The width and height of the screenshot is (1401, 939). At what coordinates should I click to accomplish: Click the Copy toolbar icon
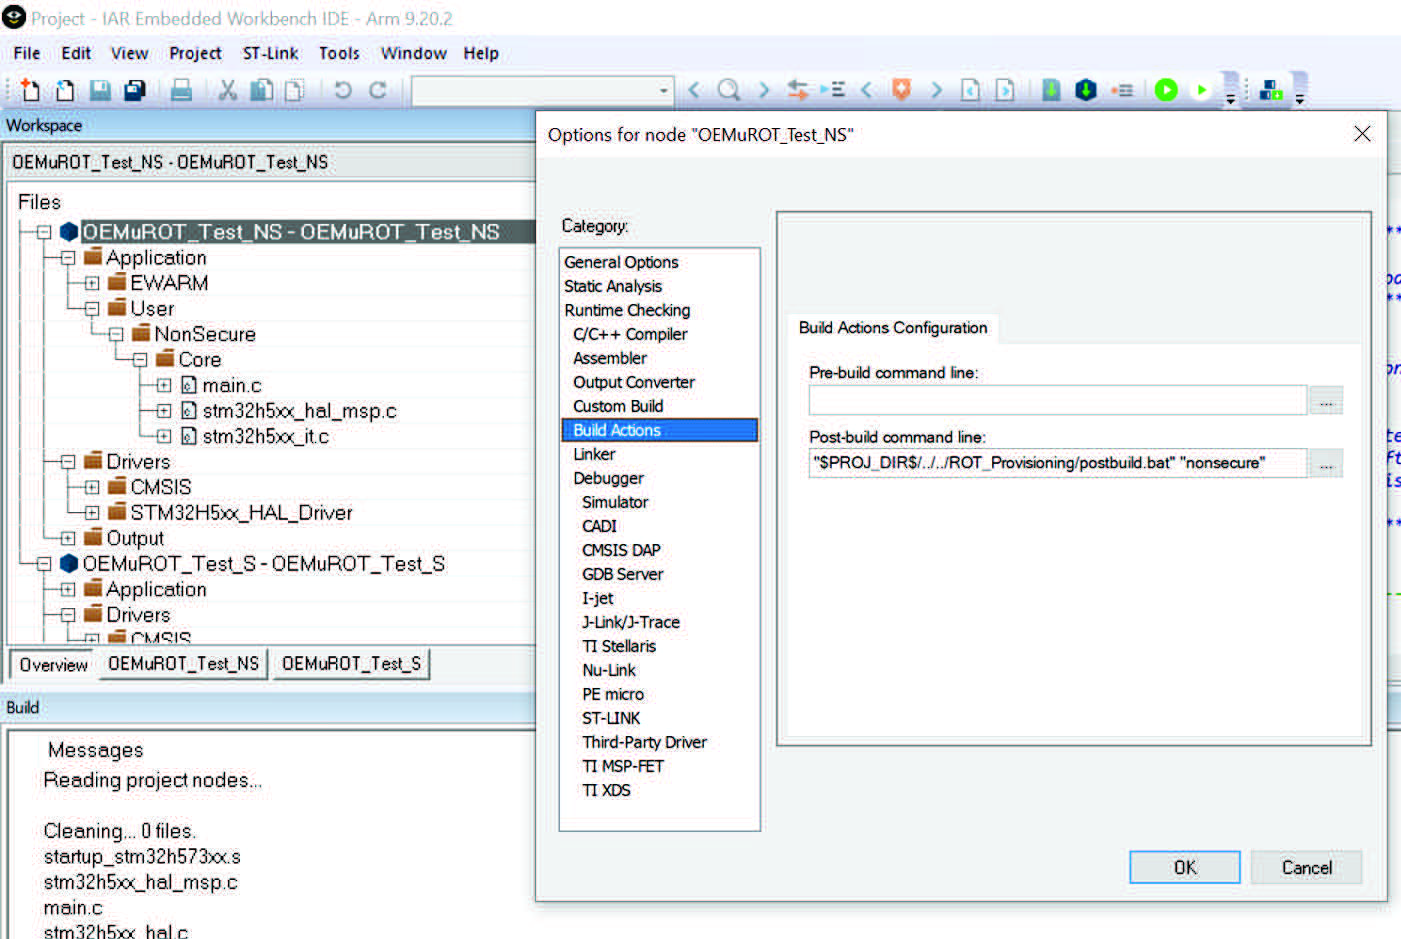[261, 90]
